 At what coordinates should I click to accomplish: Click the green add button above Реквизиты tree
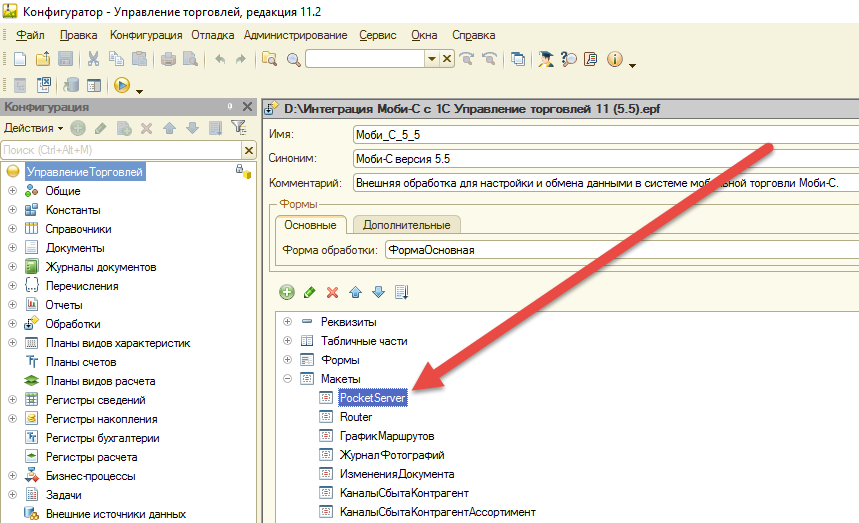click(x=287, y=293)
